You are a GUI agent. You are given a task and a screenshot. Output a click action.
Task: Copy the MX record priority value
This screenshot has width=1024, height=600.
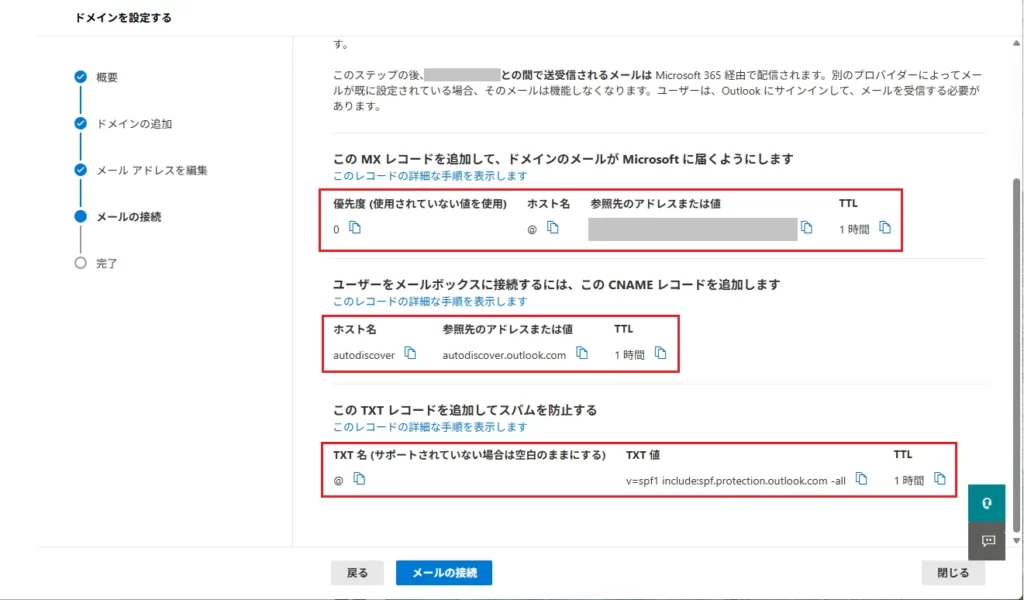[x=355, y=228]
